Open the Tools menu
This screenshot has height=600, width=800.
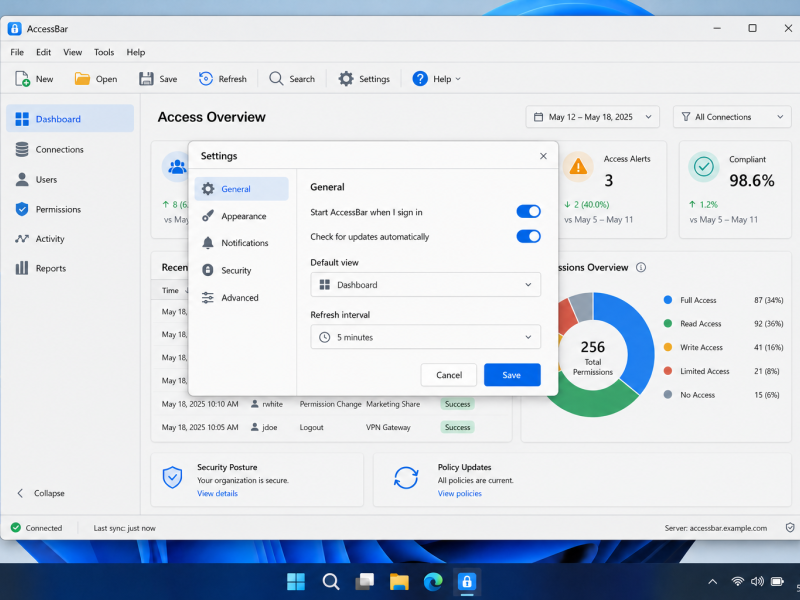(x=104, y=52)
